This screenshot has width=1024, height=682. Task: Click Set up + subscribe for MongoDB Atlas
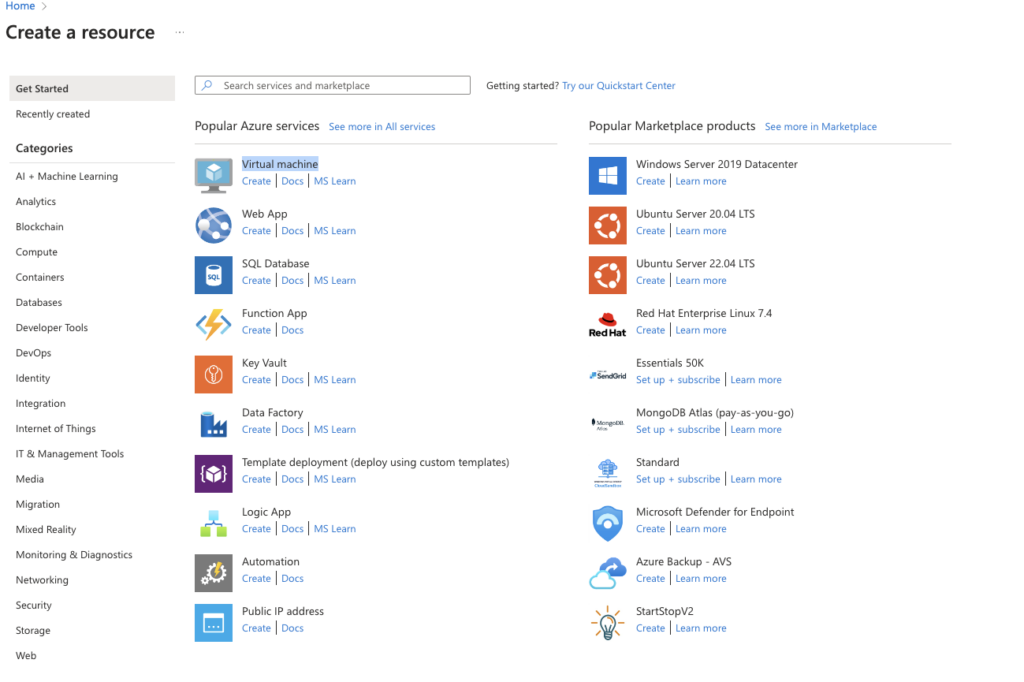[x=678, y=429]
